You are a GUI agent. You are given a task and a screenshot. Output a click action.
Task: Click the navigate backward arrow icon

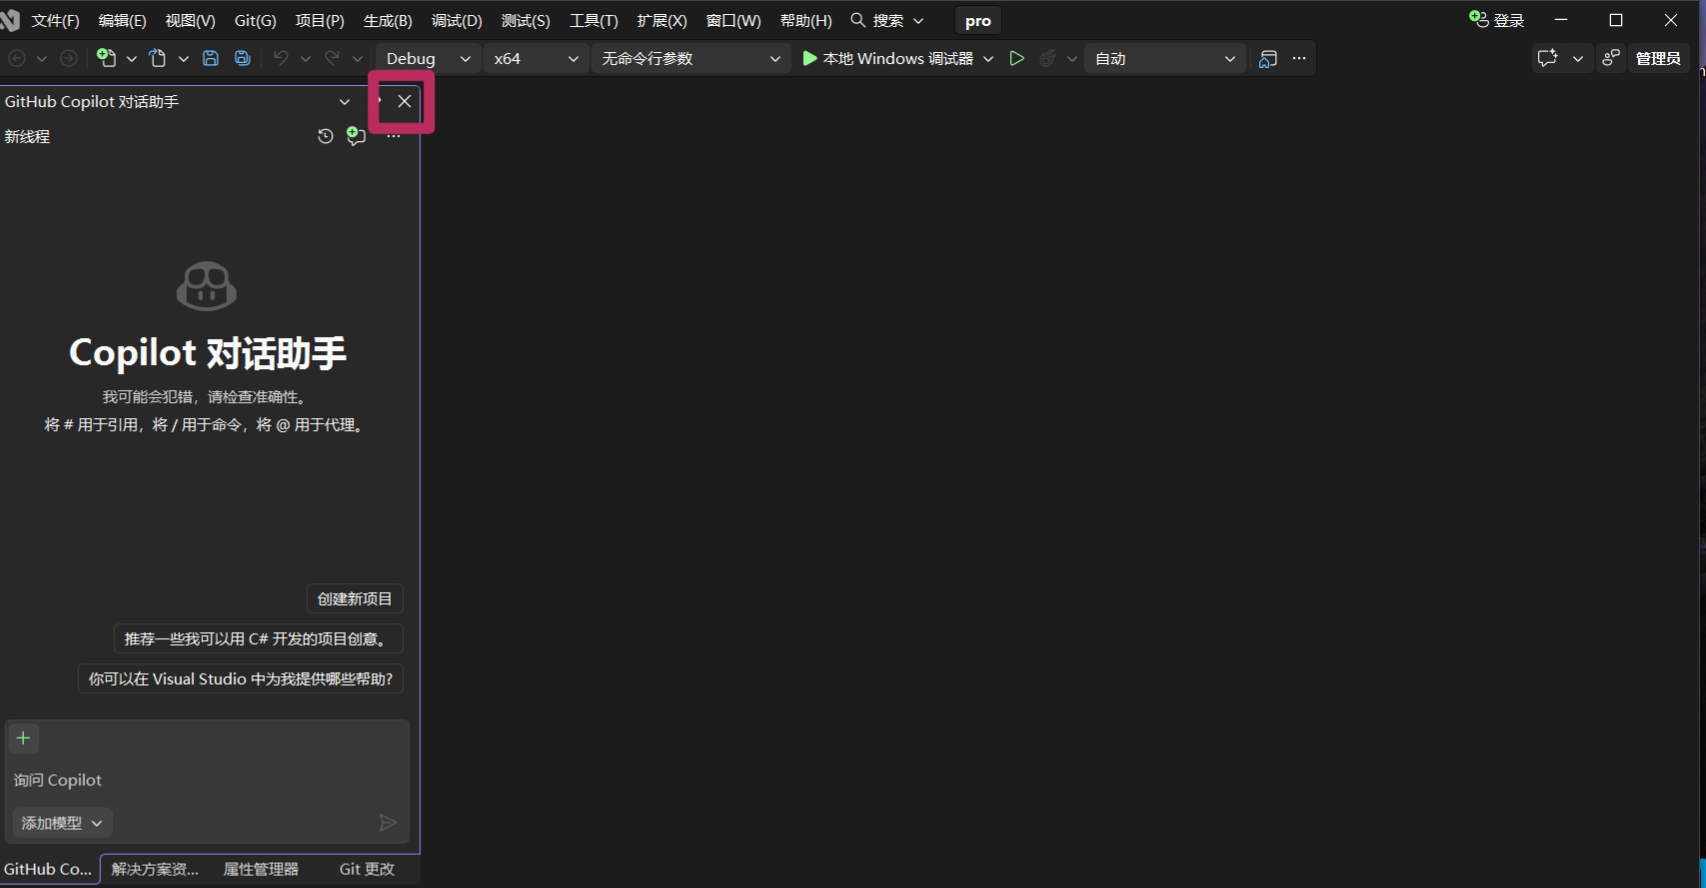click(17, 59)
